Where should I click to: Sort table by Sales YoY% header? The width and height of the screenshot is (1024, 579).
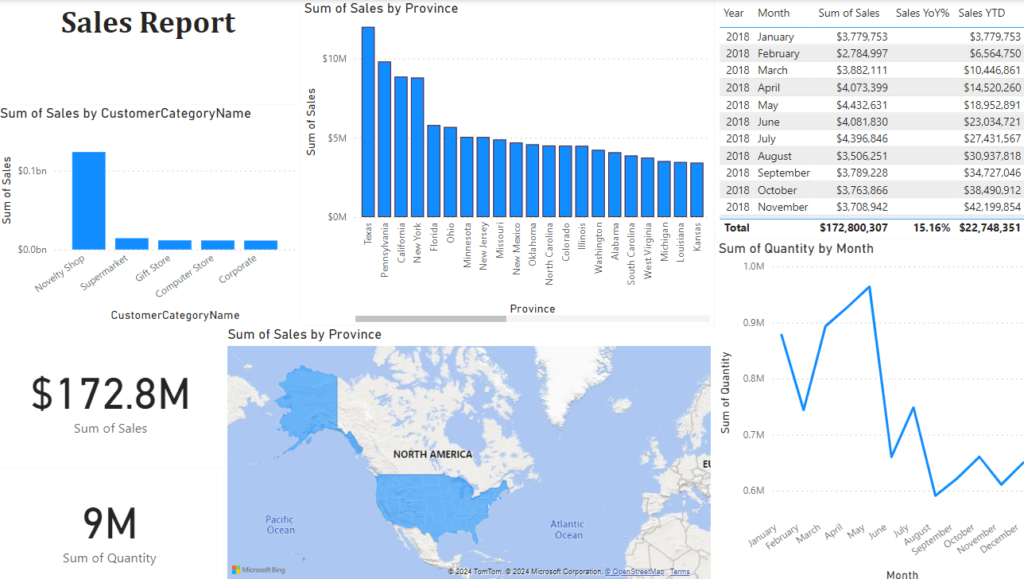pos(922,13)
